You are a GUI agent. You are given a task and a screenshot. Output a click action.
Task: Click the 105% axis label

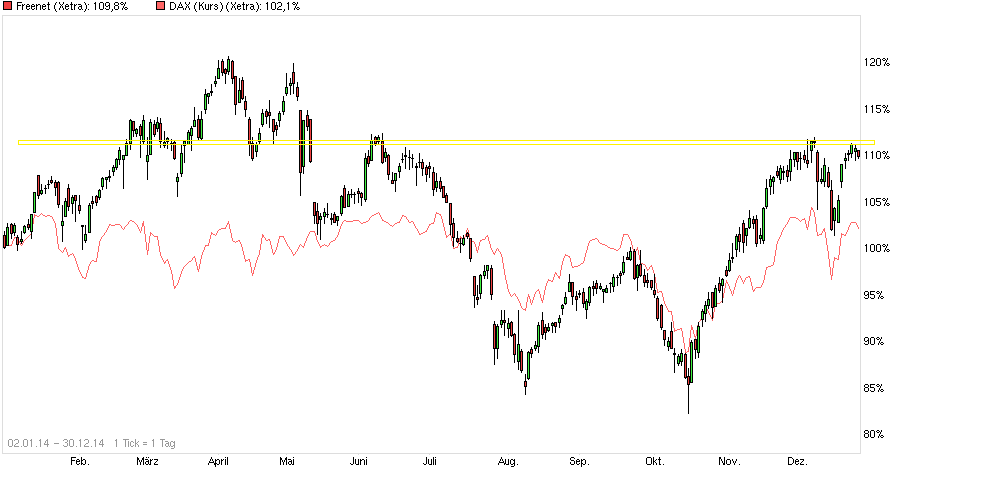point(876,202)
